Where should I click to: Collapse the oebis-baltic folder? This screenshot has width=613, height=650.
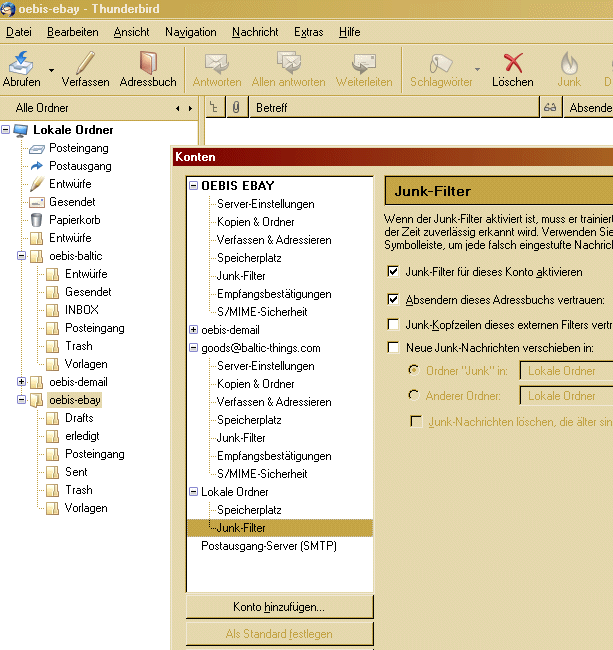(21, 256)
